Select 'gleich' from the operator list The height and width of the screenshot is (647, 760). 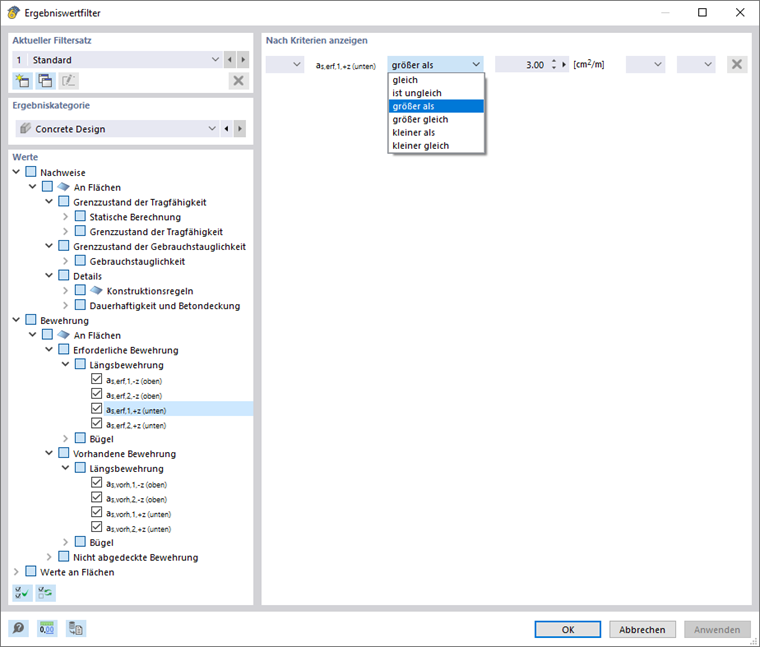[436, 80]
